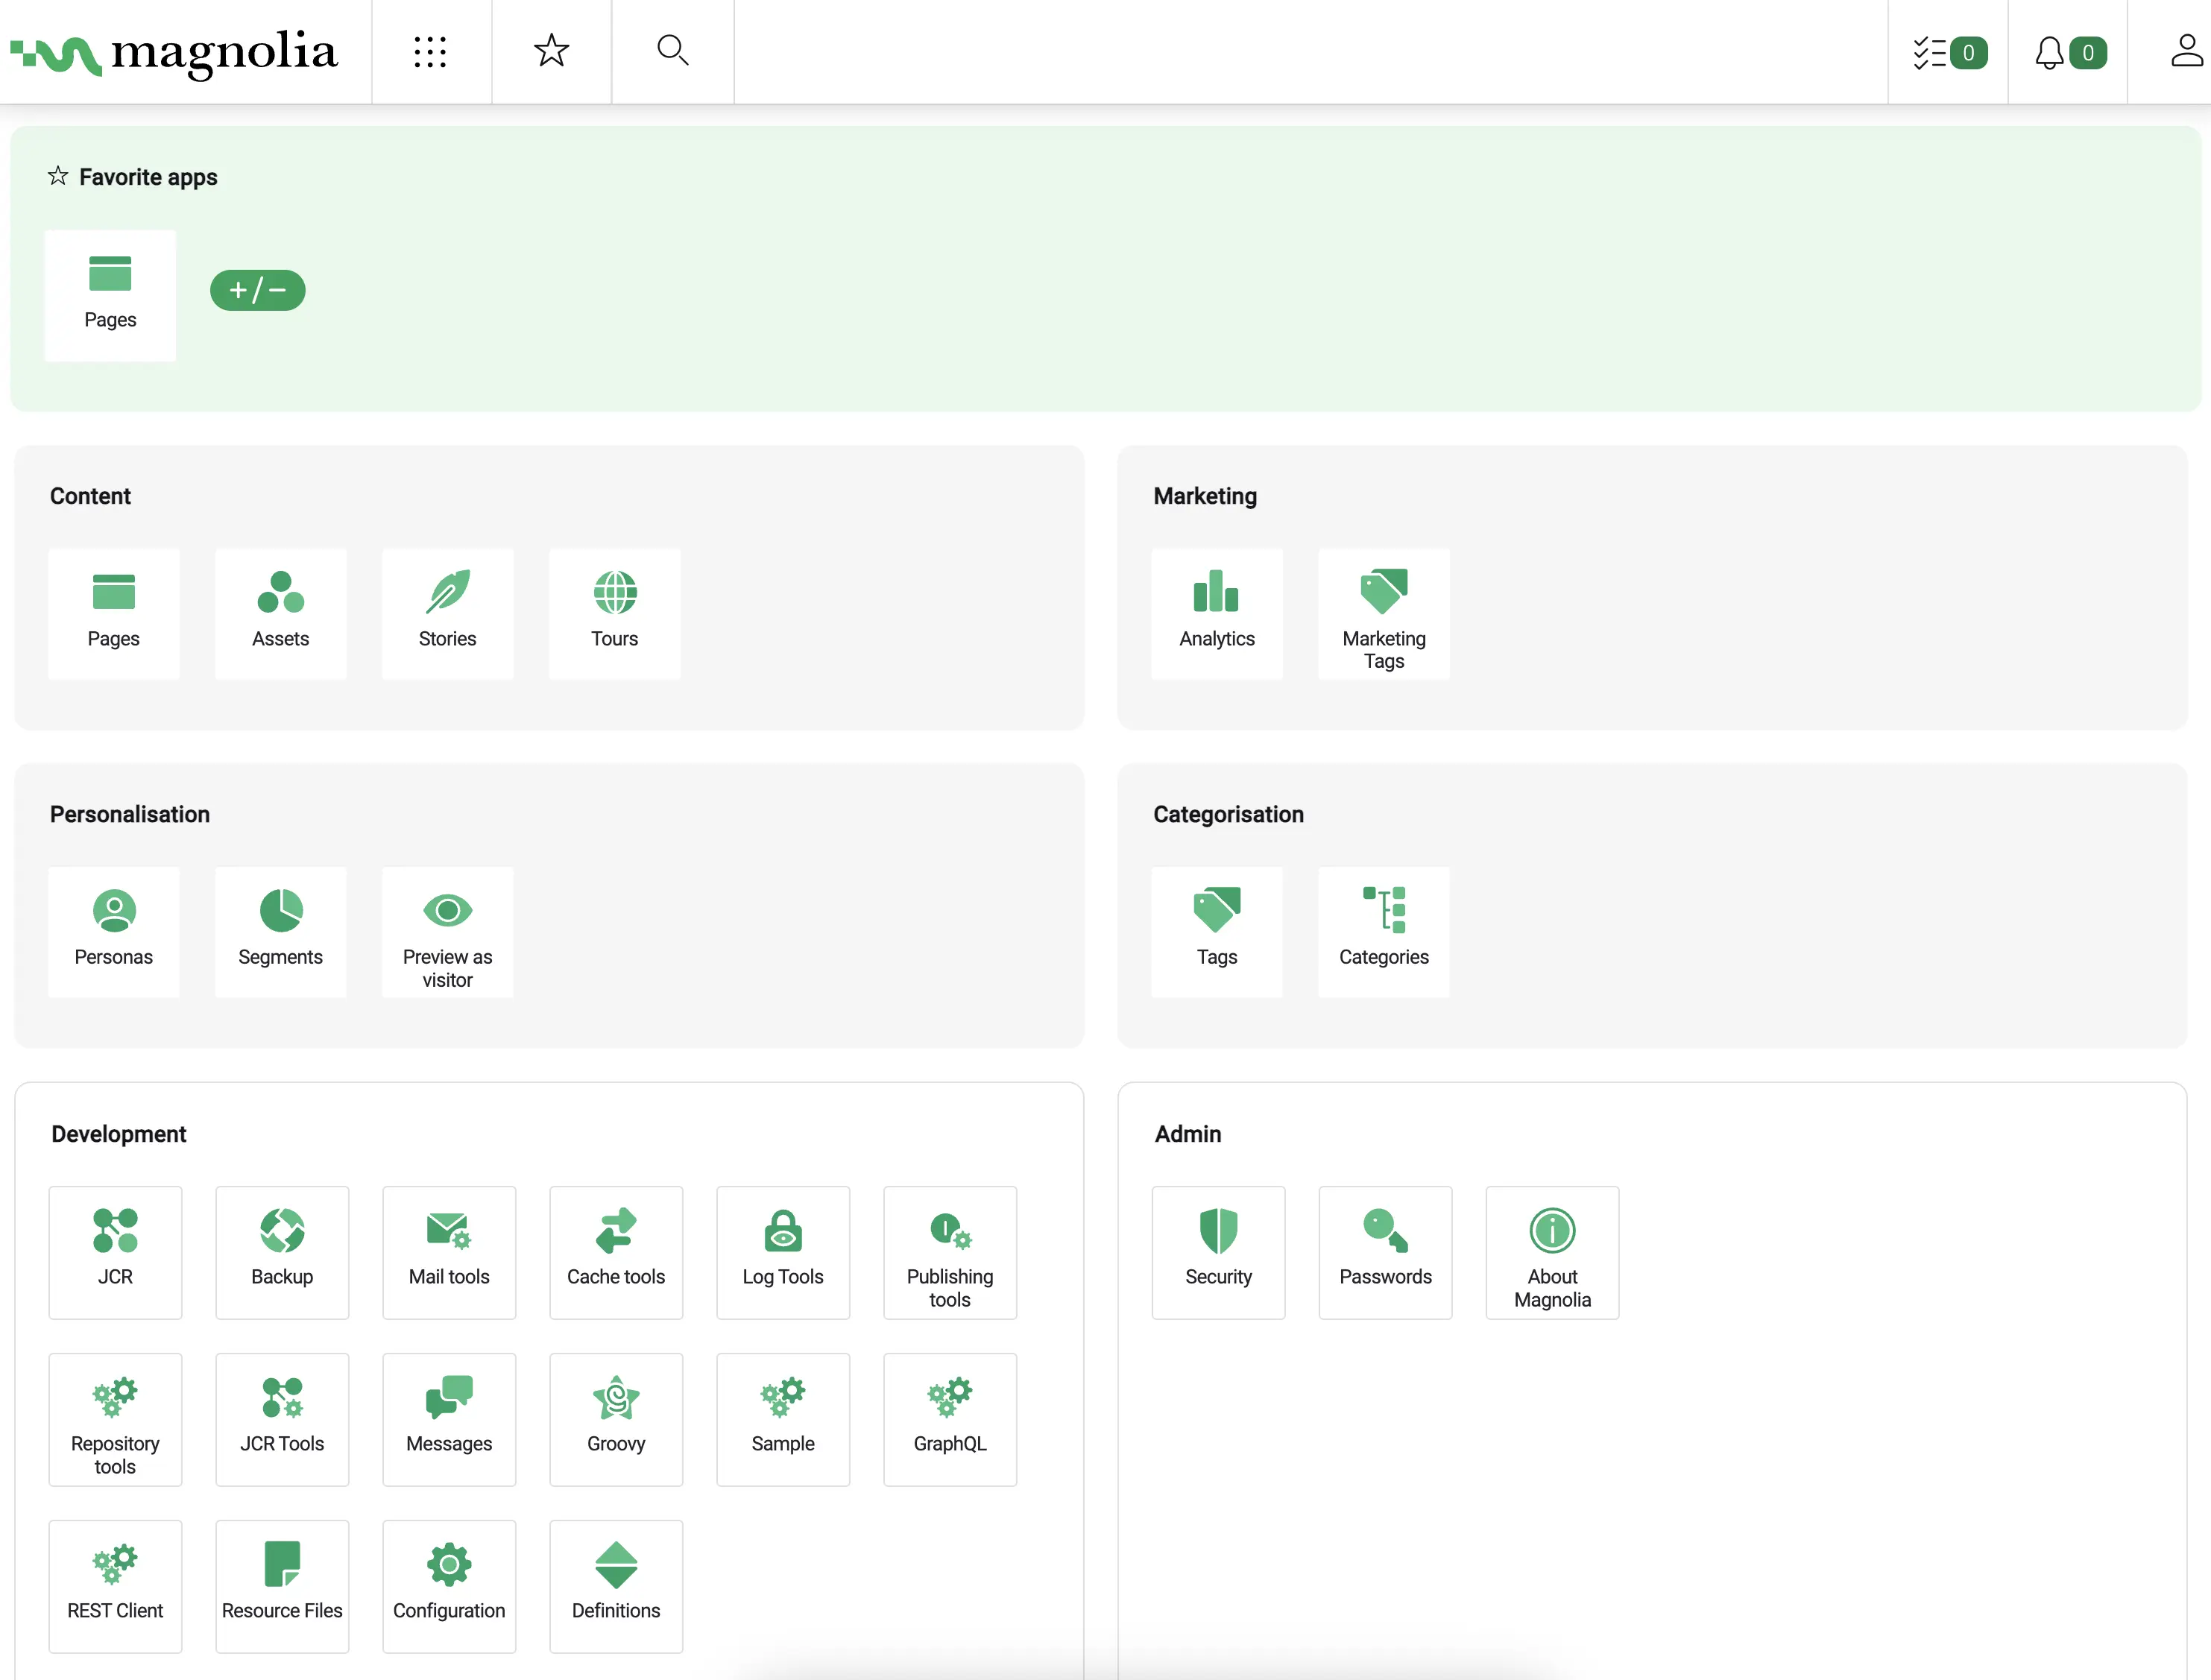Open the search magnifier icon

tap(672, 50)
